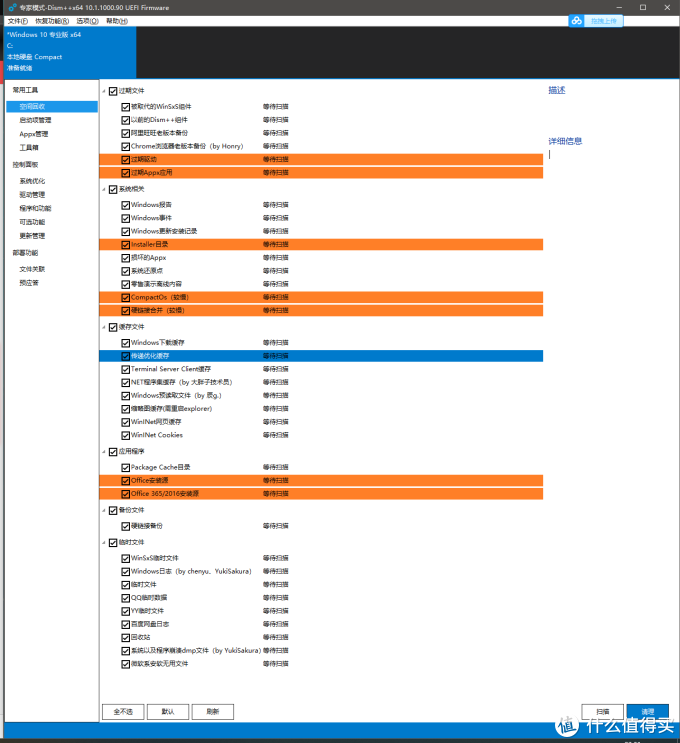Uncheck the Installer目录 checkbox
The image size is (680, 743).
click(126, 245)
